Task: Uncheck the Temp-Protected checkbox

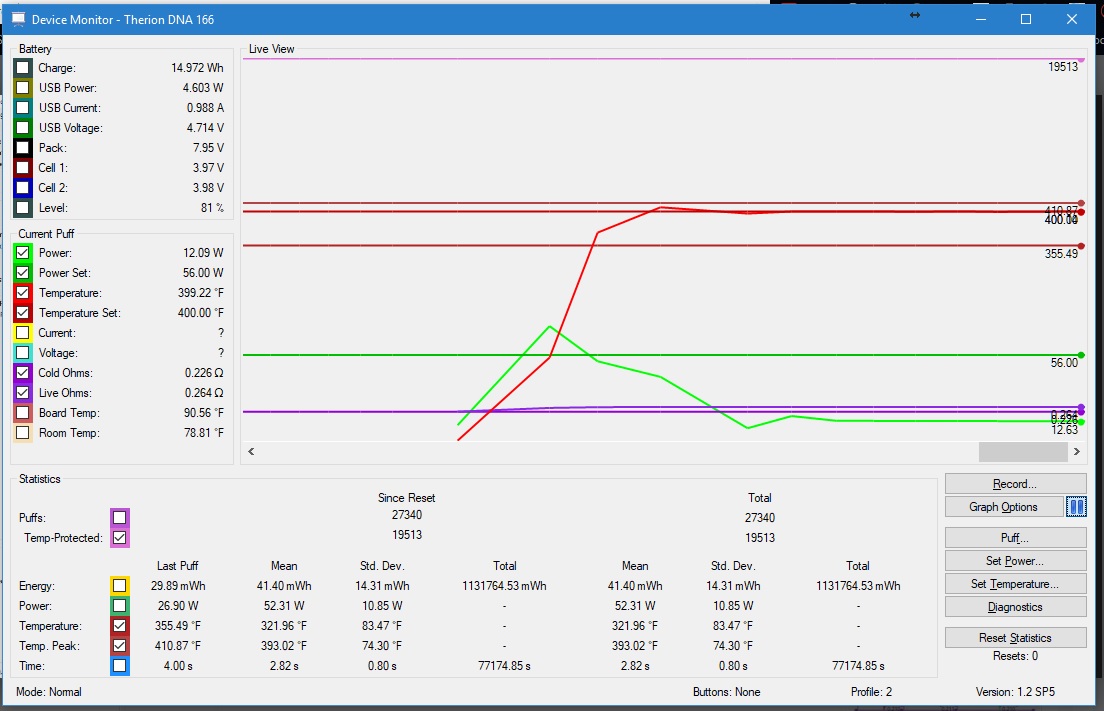Action: (x=120, y=538)
